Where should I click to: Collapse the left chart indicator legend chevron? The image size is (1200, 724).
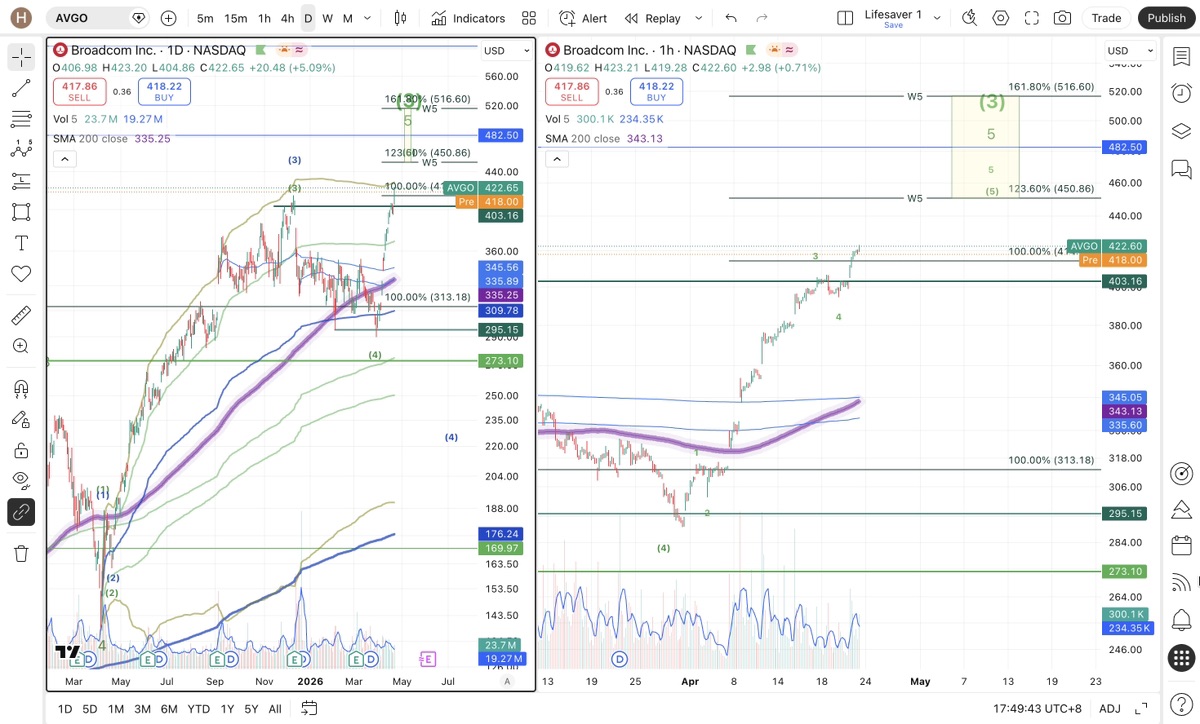pos(63,158)
